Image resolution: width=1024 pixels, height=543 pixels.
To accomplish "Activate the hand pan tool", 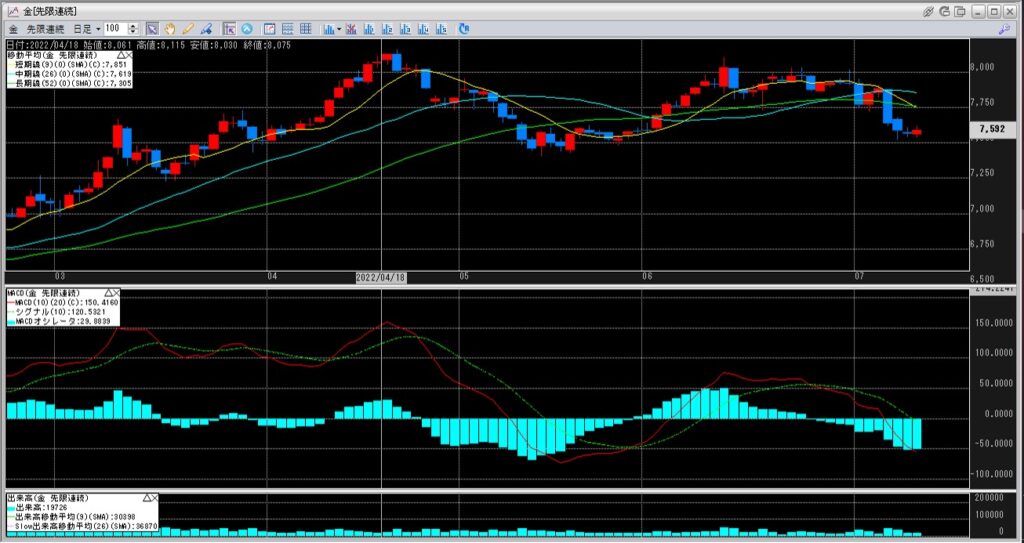I will [169, 29].
